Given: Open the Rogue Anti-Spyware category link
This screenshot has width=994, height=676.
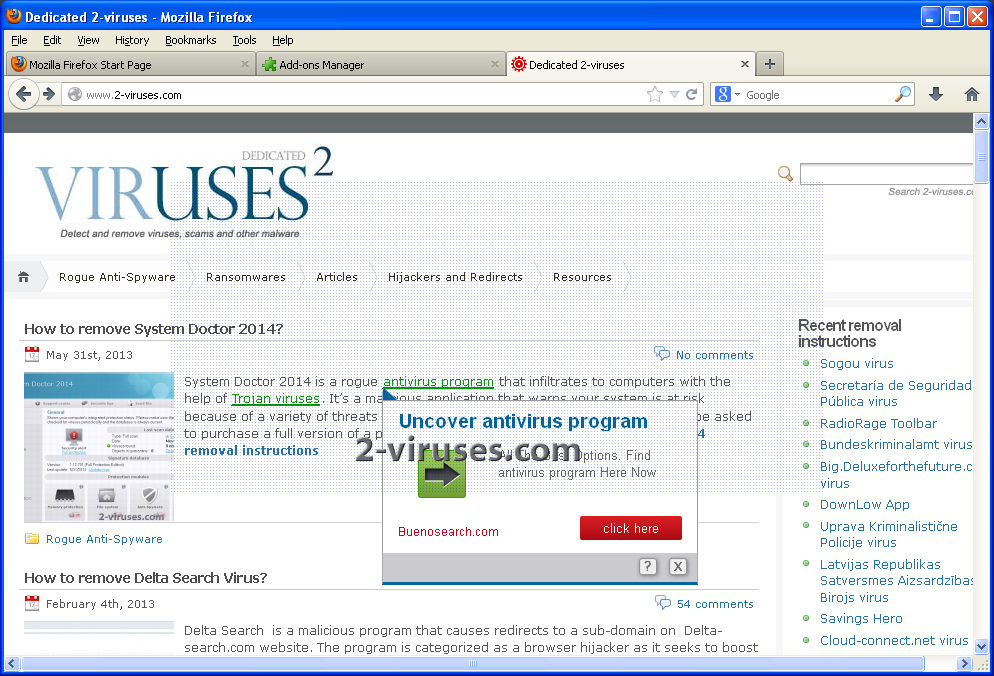Looking at the screenshot, I should (x=104, y=539).
